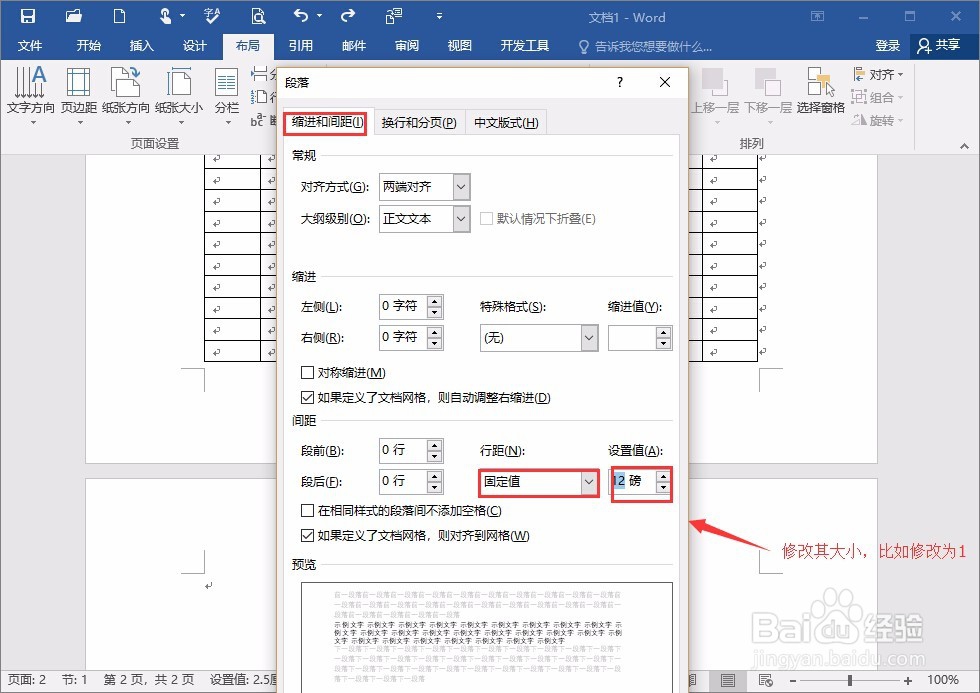Save the document via Quick Access toolbar
This screenshot has height=693, width=980.
(x=27, y=15)
